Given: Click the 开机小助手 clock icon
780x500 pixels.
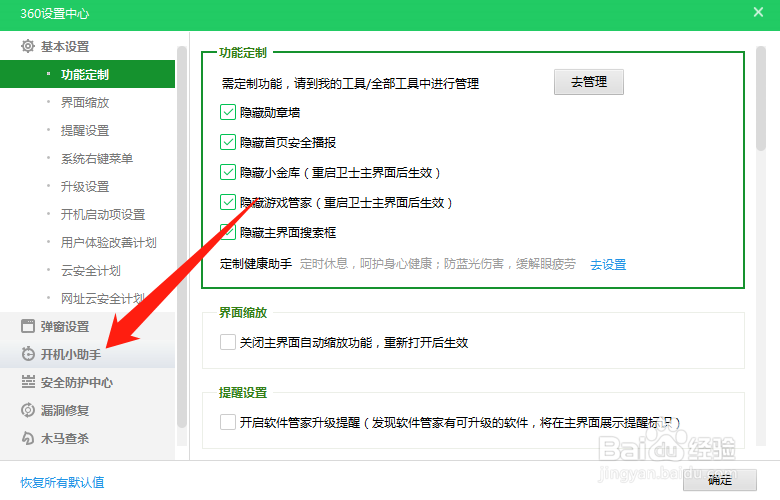Looking at the screenshot, I should (28, 354).
